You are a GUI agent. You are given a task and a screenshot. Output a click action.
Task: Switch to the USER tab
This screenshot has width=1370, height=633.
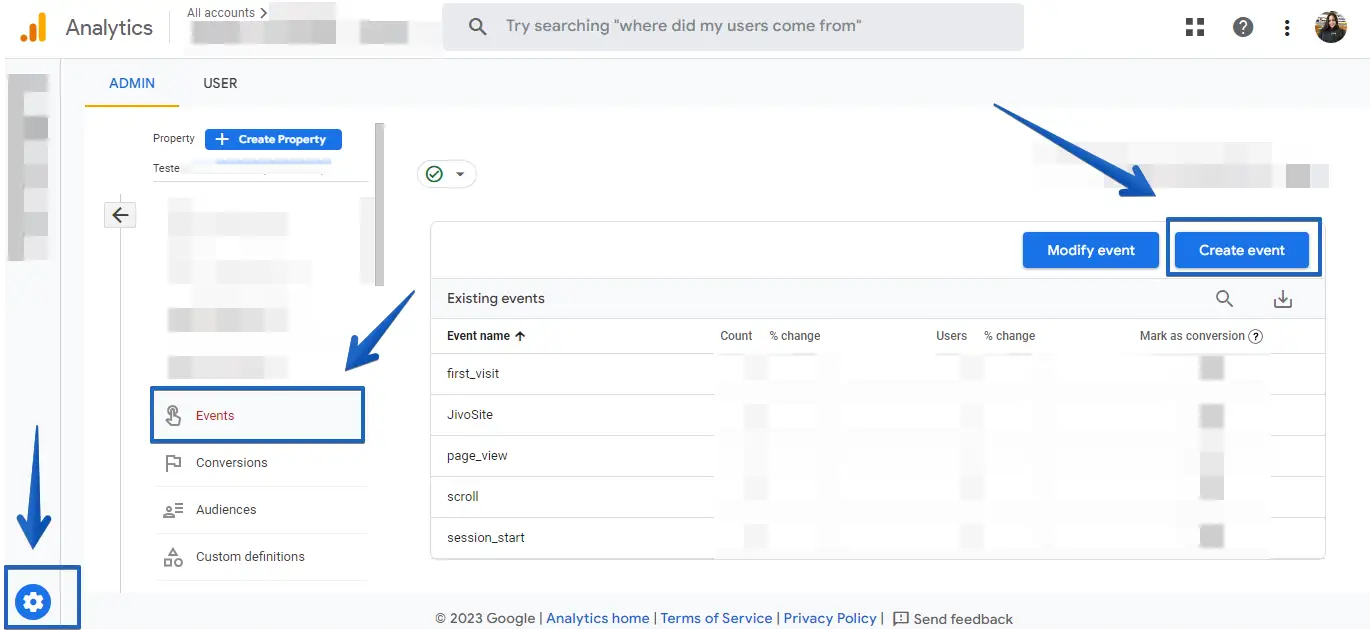click(220, 83)
